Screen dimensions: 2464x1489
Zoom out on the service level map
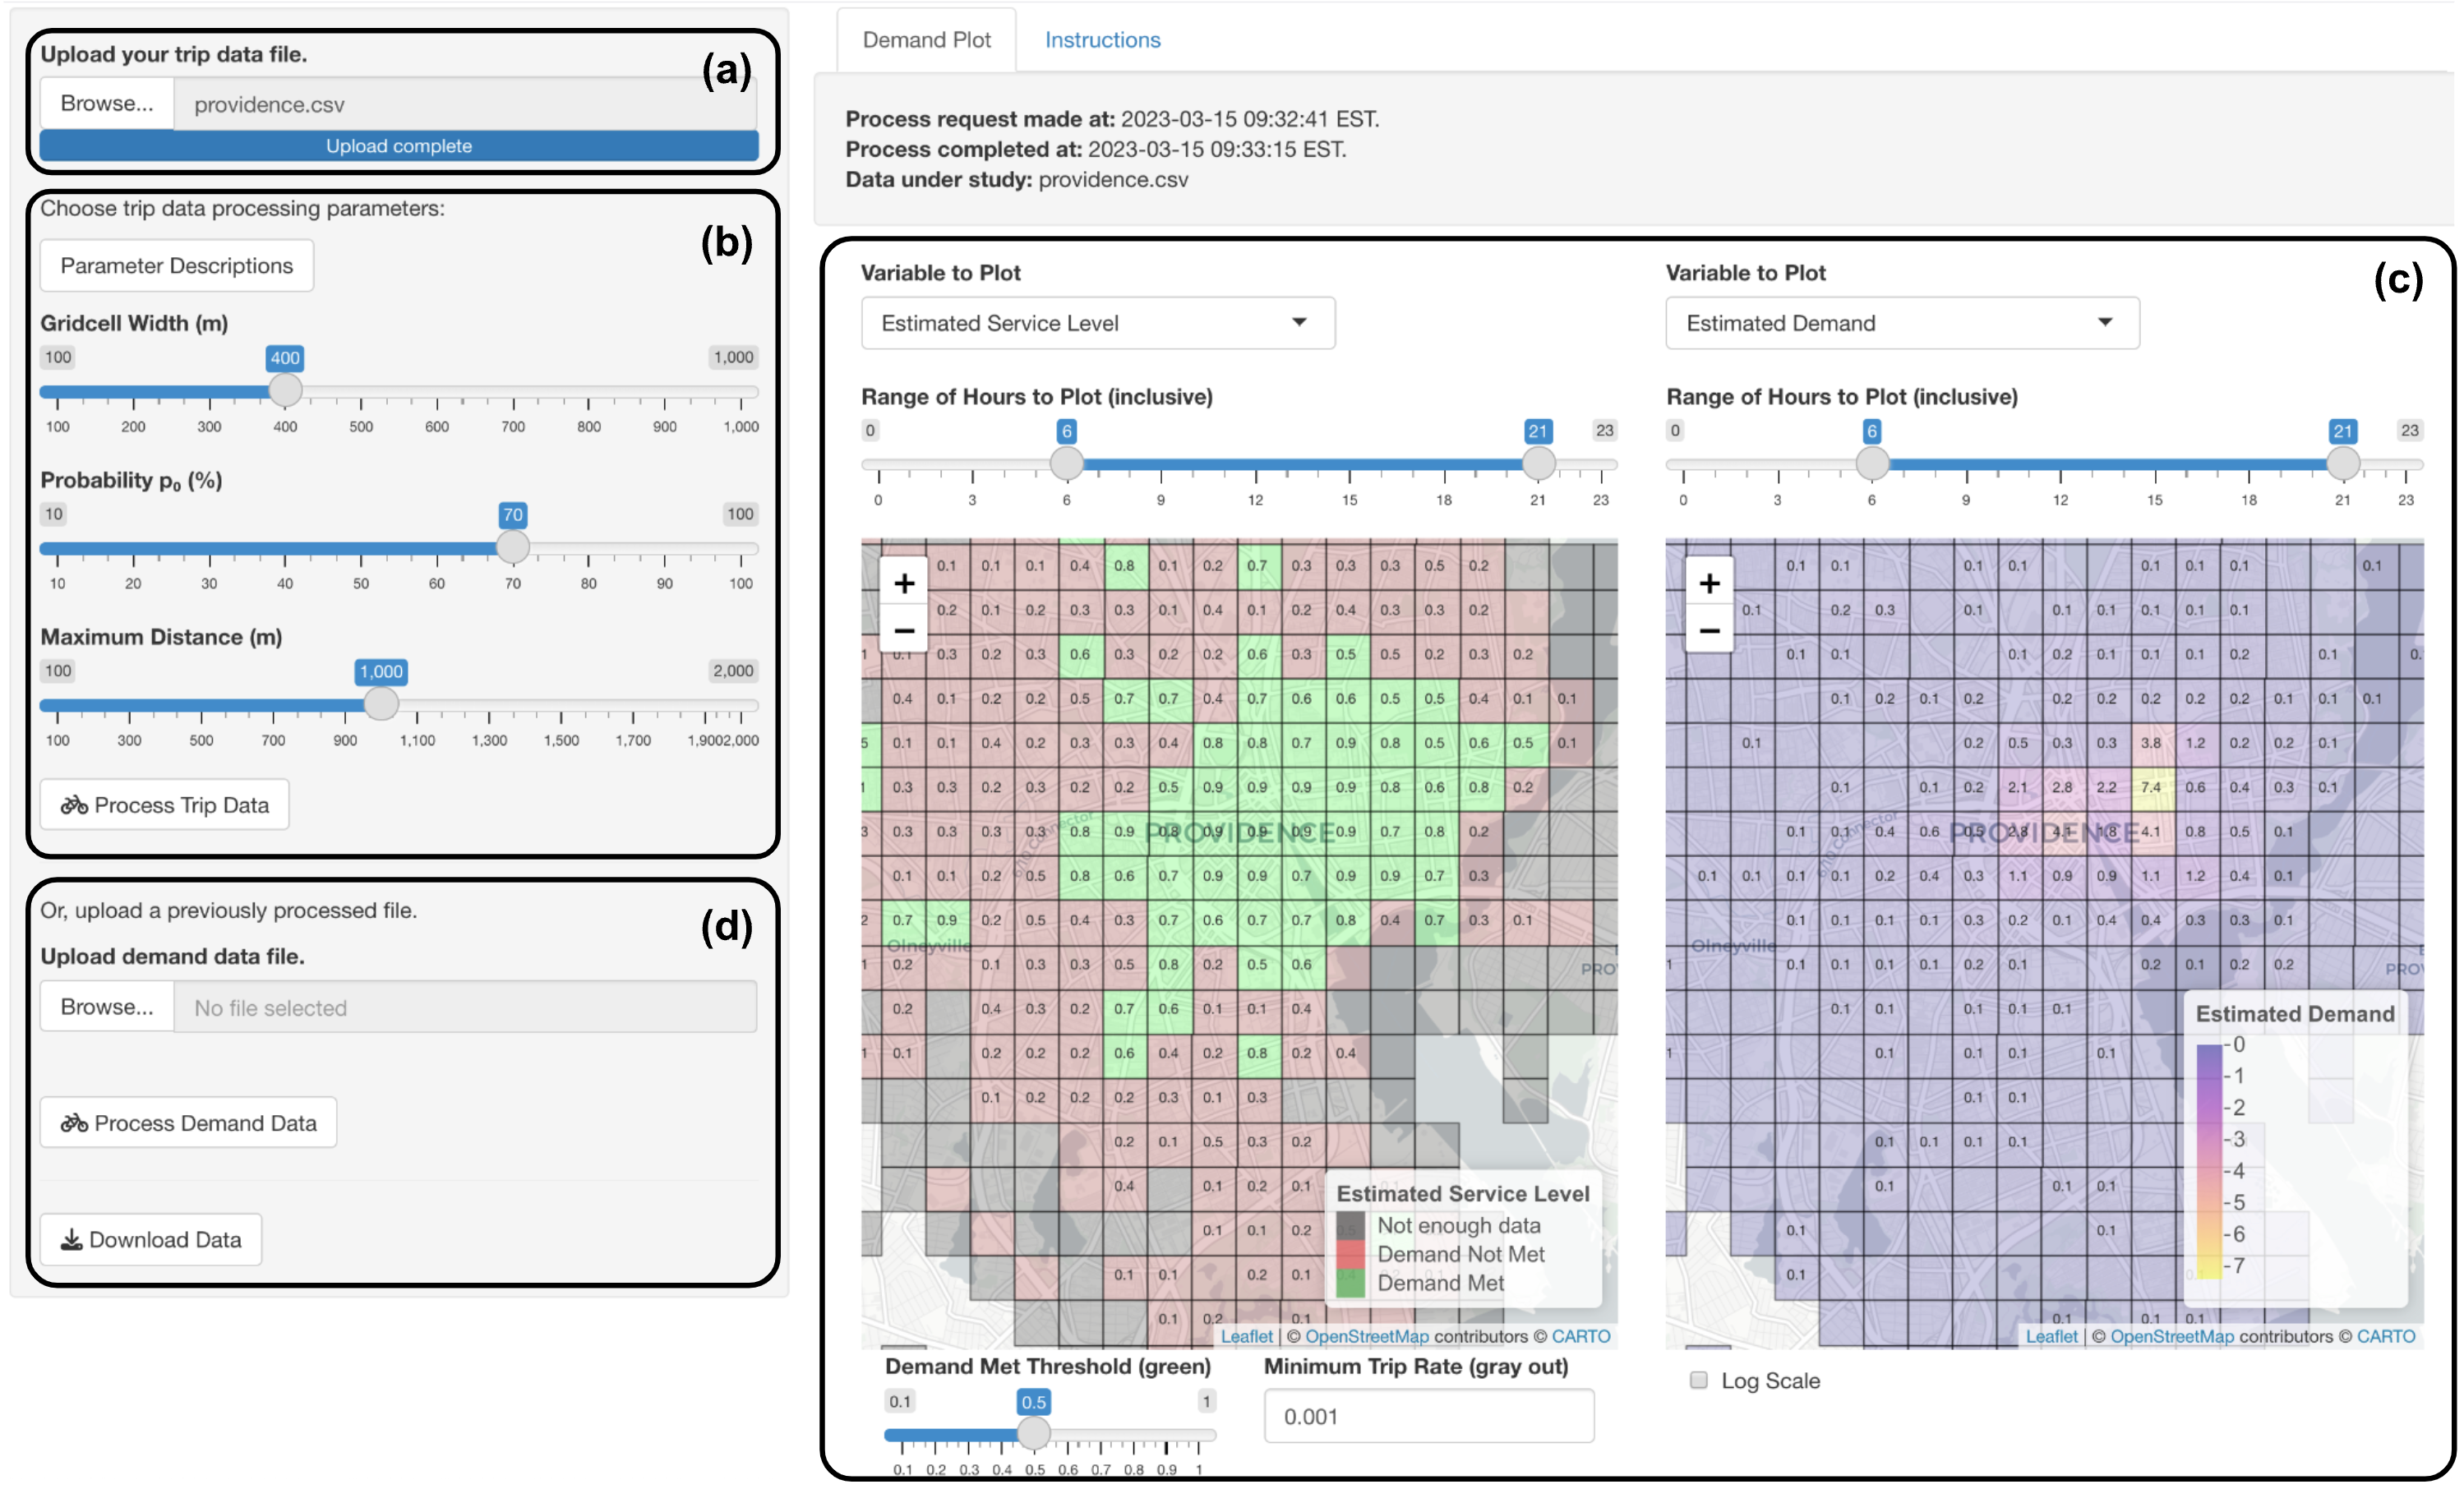point(904,630)
